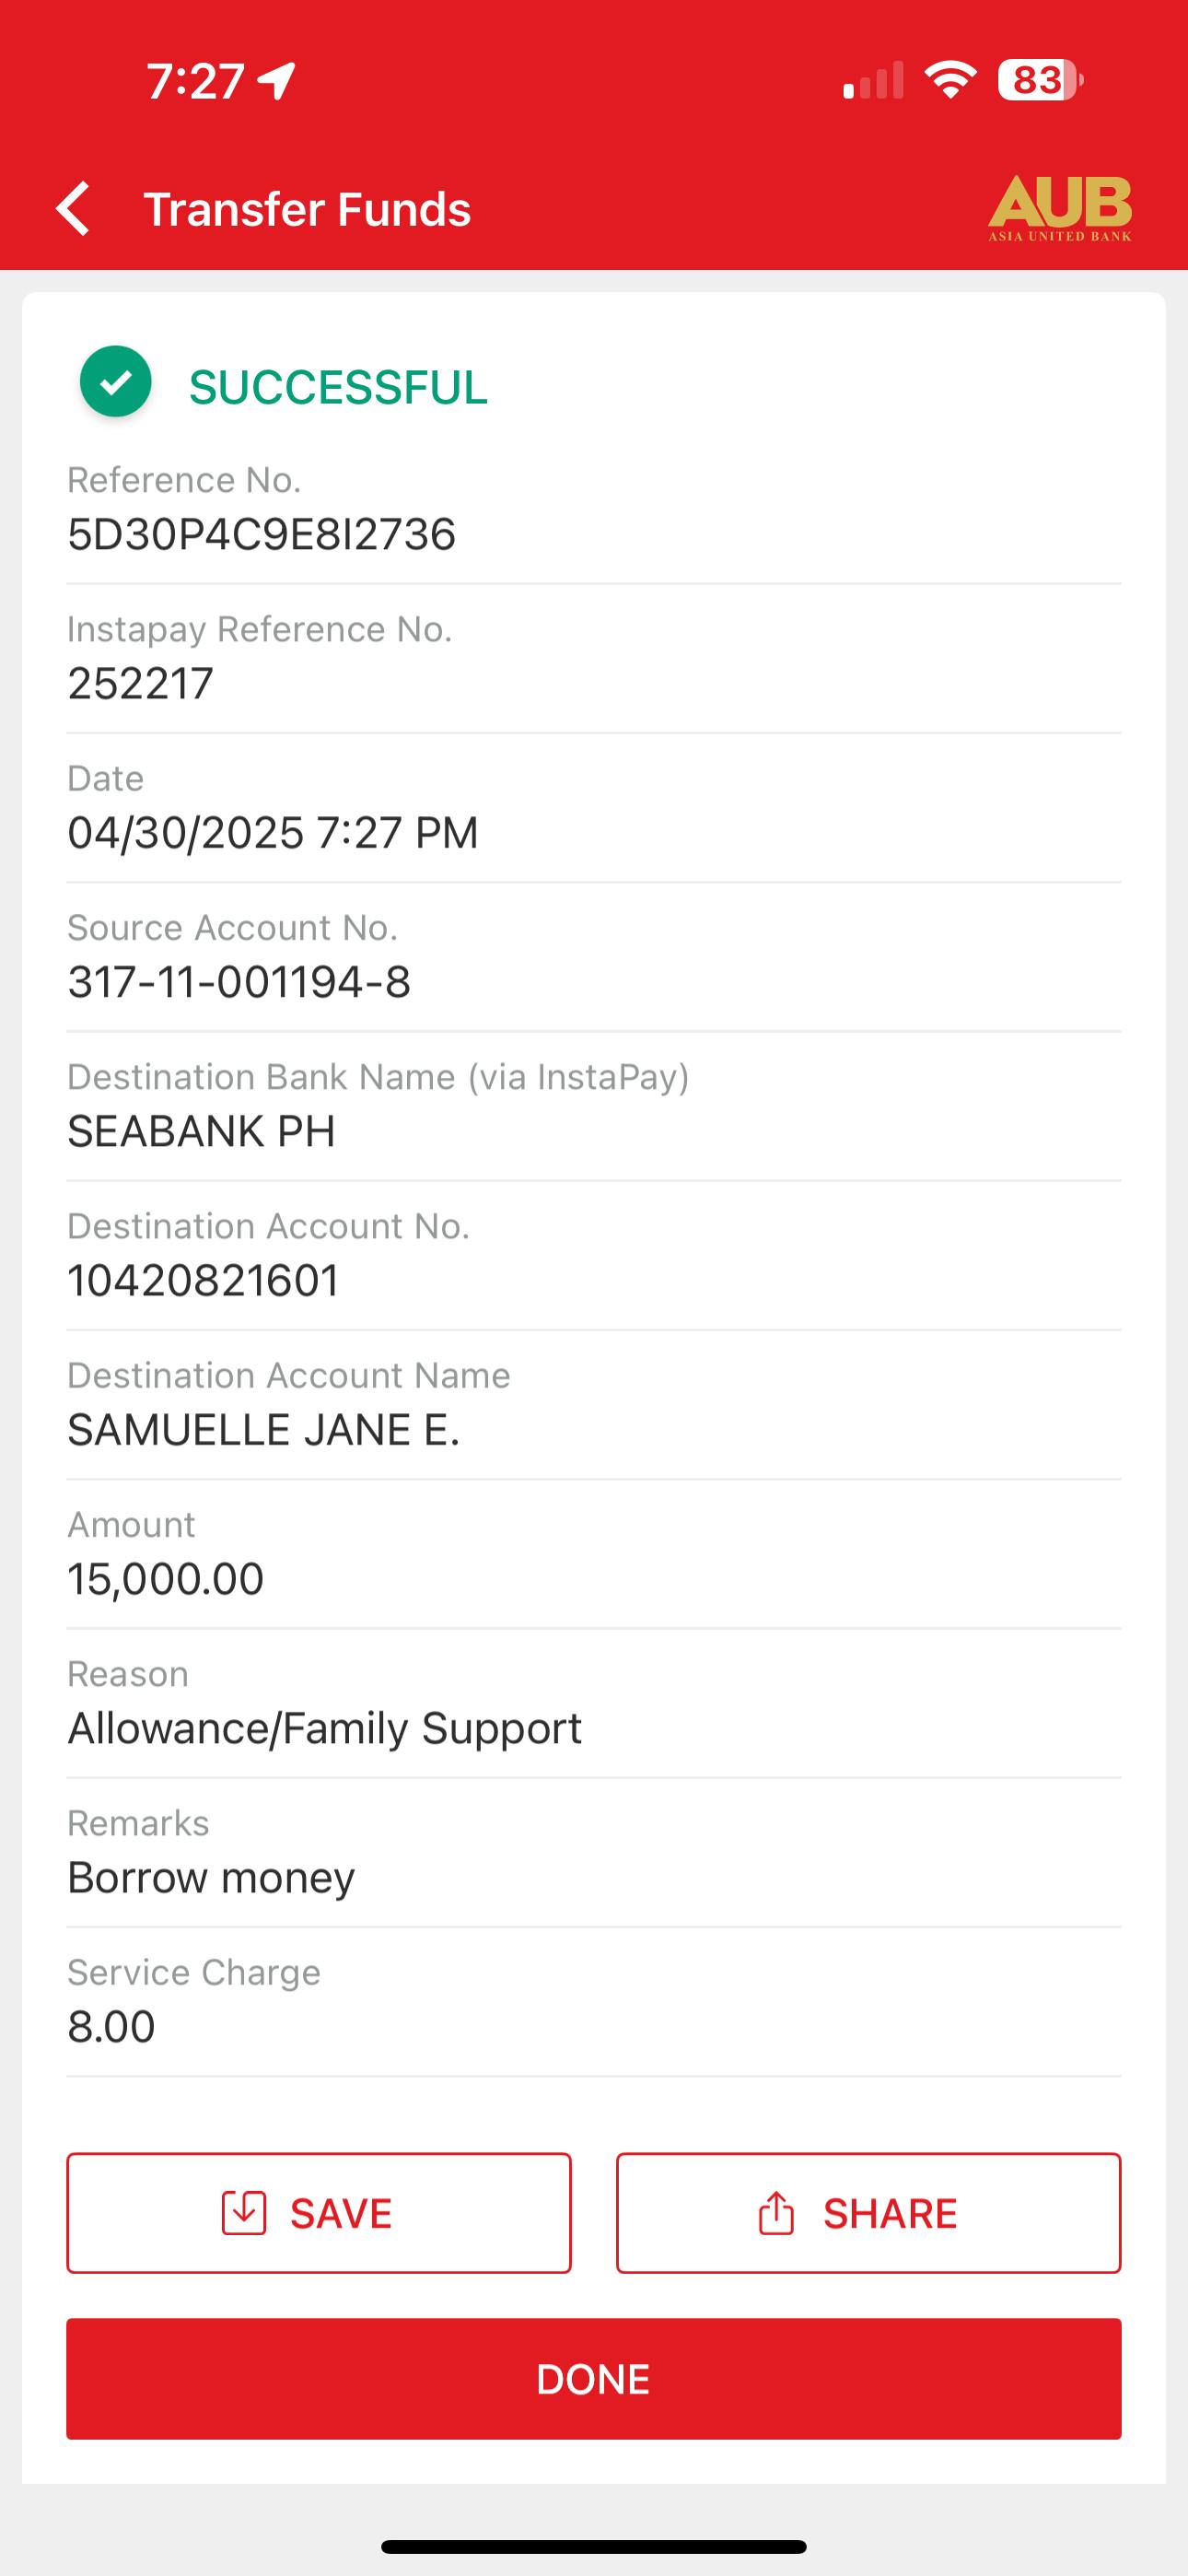1188x2576 pixels.
Task: Tap the Transfer Funds header title
Action: point(307,209)
